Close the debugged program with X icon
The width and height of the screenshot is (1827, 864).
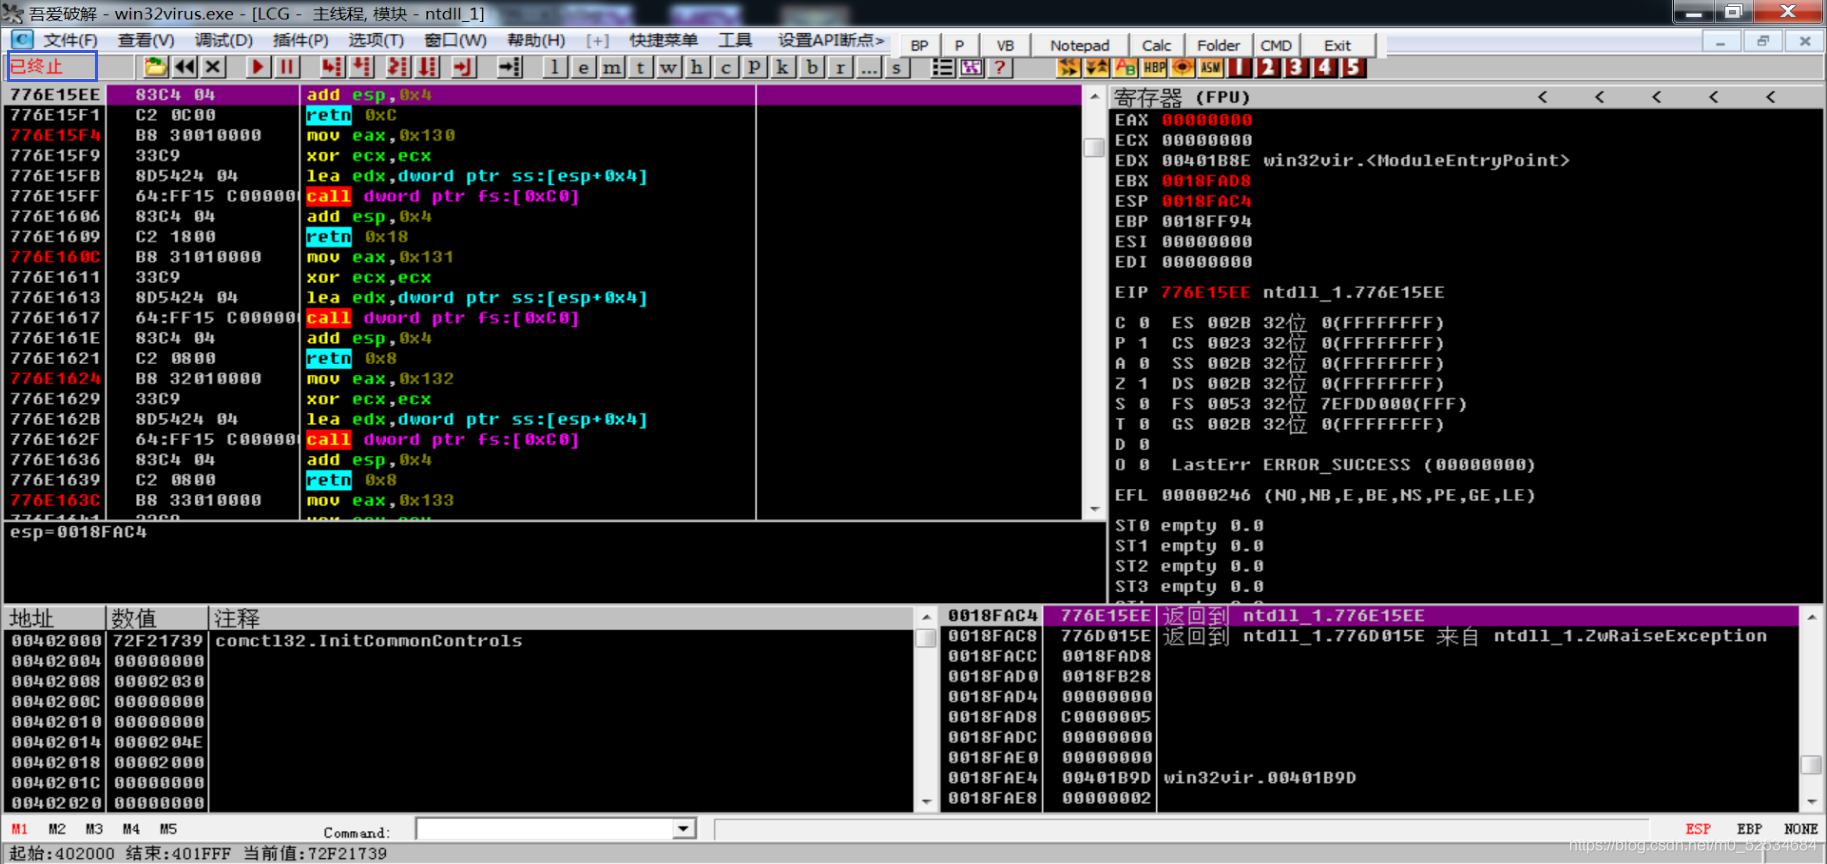(x=213, y=67)
